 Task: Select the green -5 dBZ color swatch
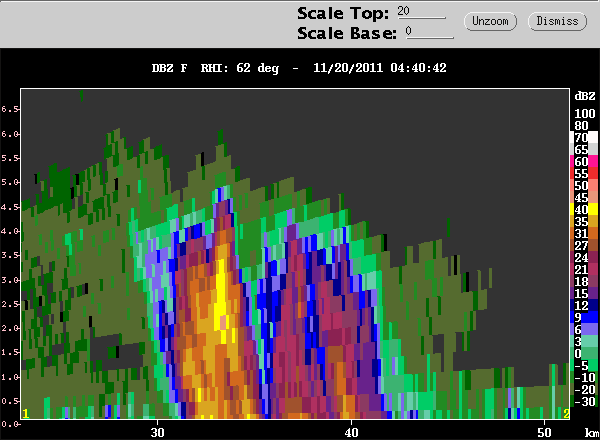(584, 365)
